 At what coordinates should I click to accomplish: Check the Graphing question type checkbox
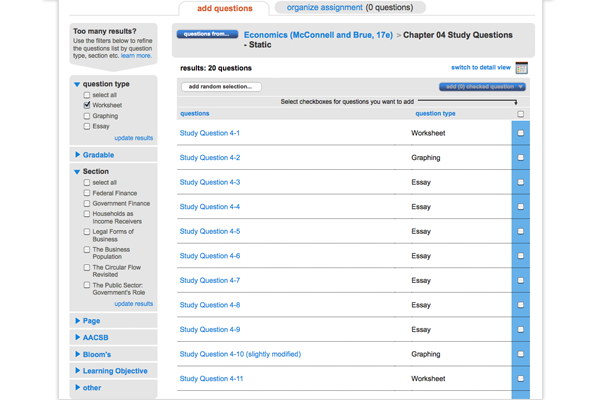88,116
